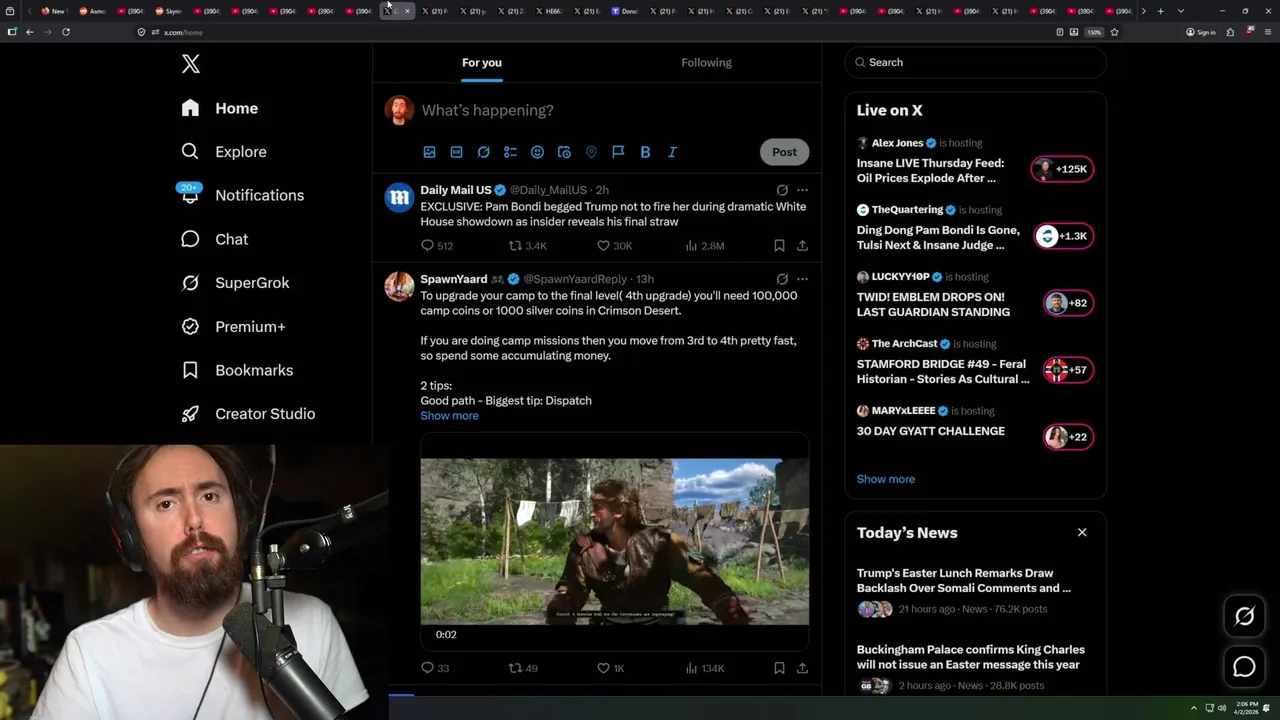Like the Daily Mail US post
The width and height of the screenshot is (1280, 720).
point(614,246)
